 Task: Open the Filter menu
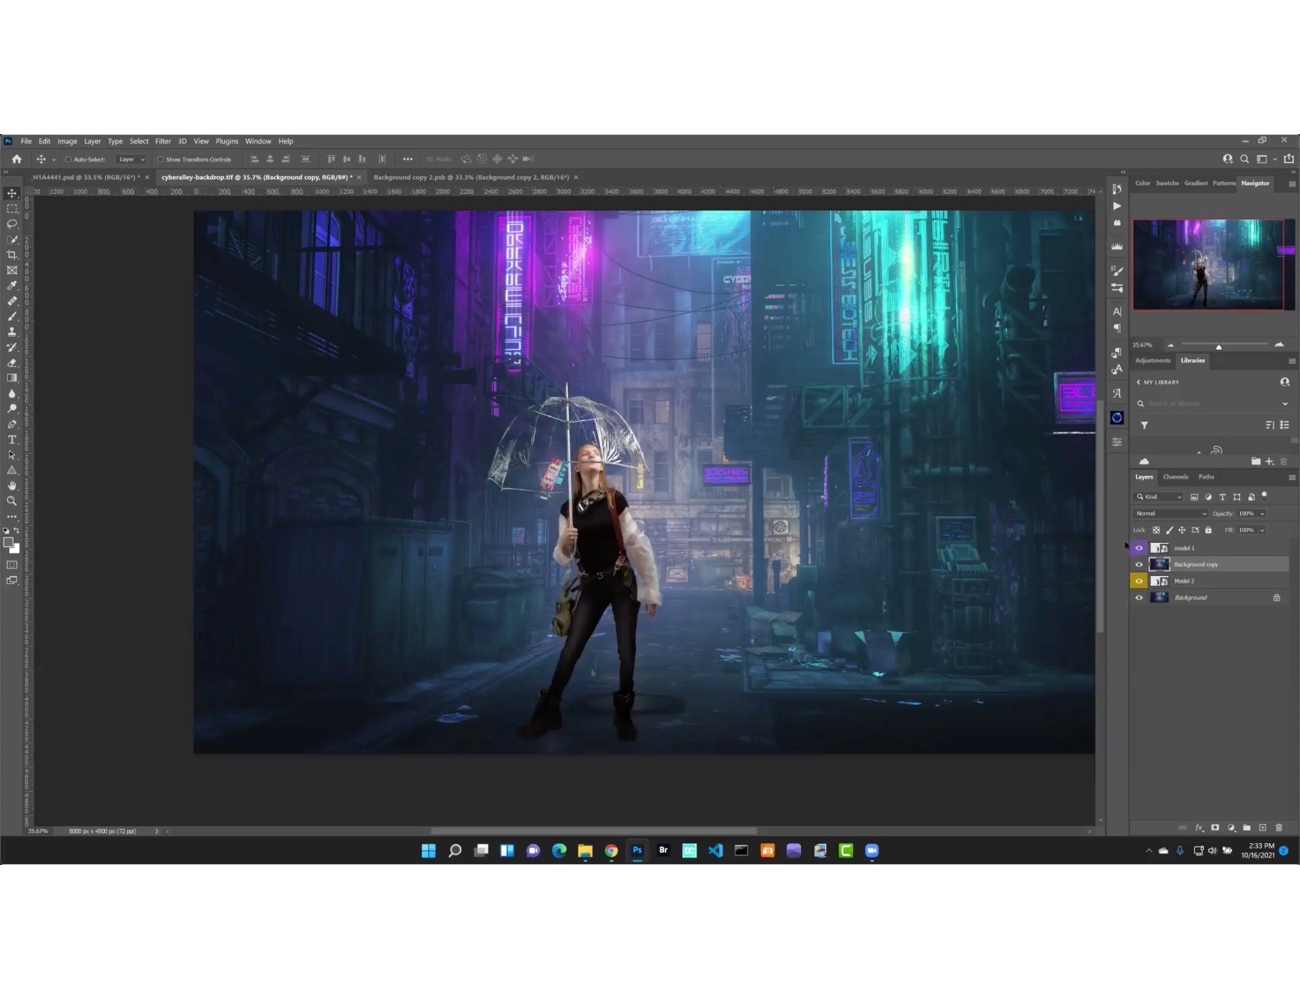click(x=163, y=141)
